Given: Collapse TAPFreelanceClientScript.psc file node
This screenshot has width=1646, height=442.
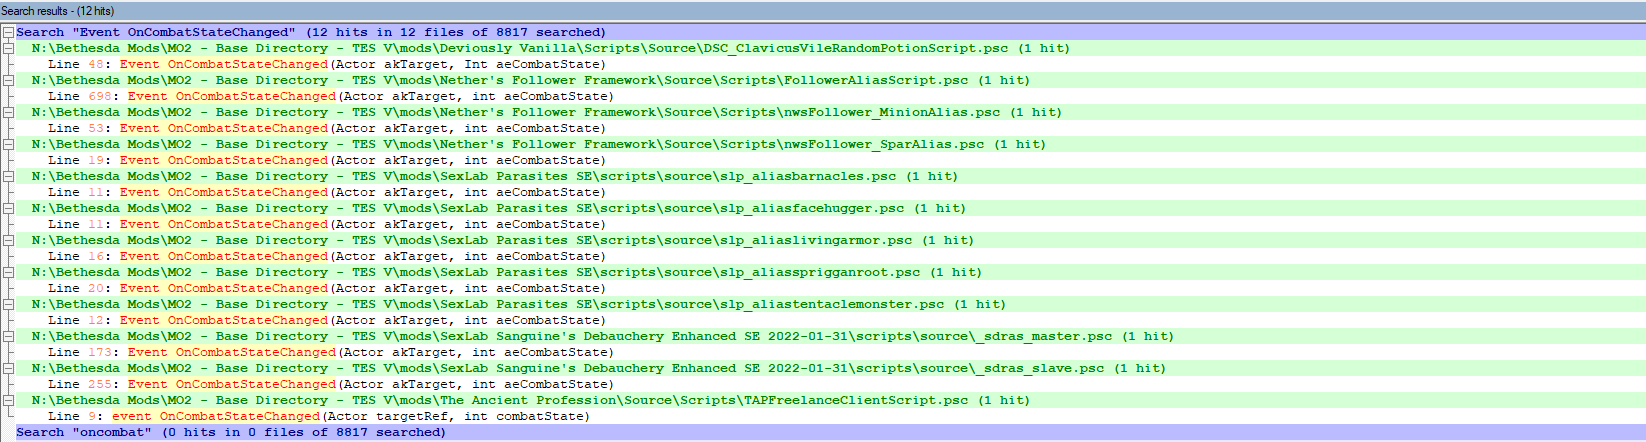Looking at the screenshot, I should coord(8,400).
